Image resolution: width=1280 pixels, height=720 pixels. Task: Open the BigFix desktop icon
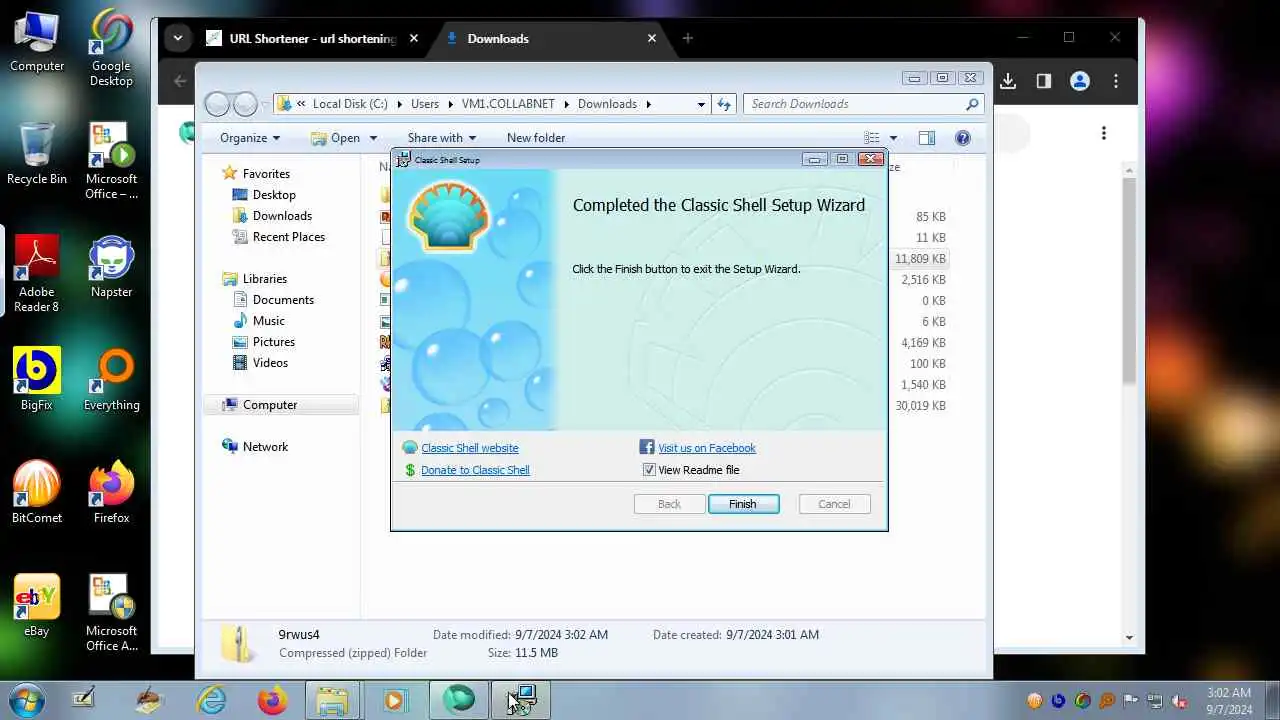[37, 380]
